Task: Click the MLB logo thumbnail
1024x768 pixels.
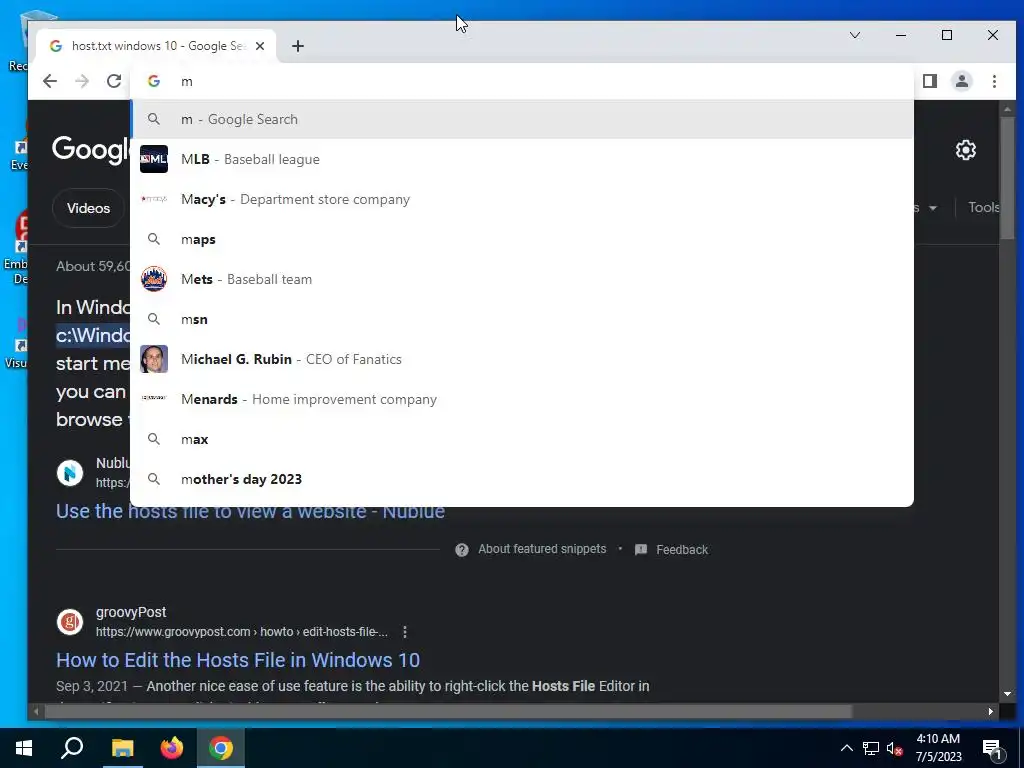Action: [154, 159]
